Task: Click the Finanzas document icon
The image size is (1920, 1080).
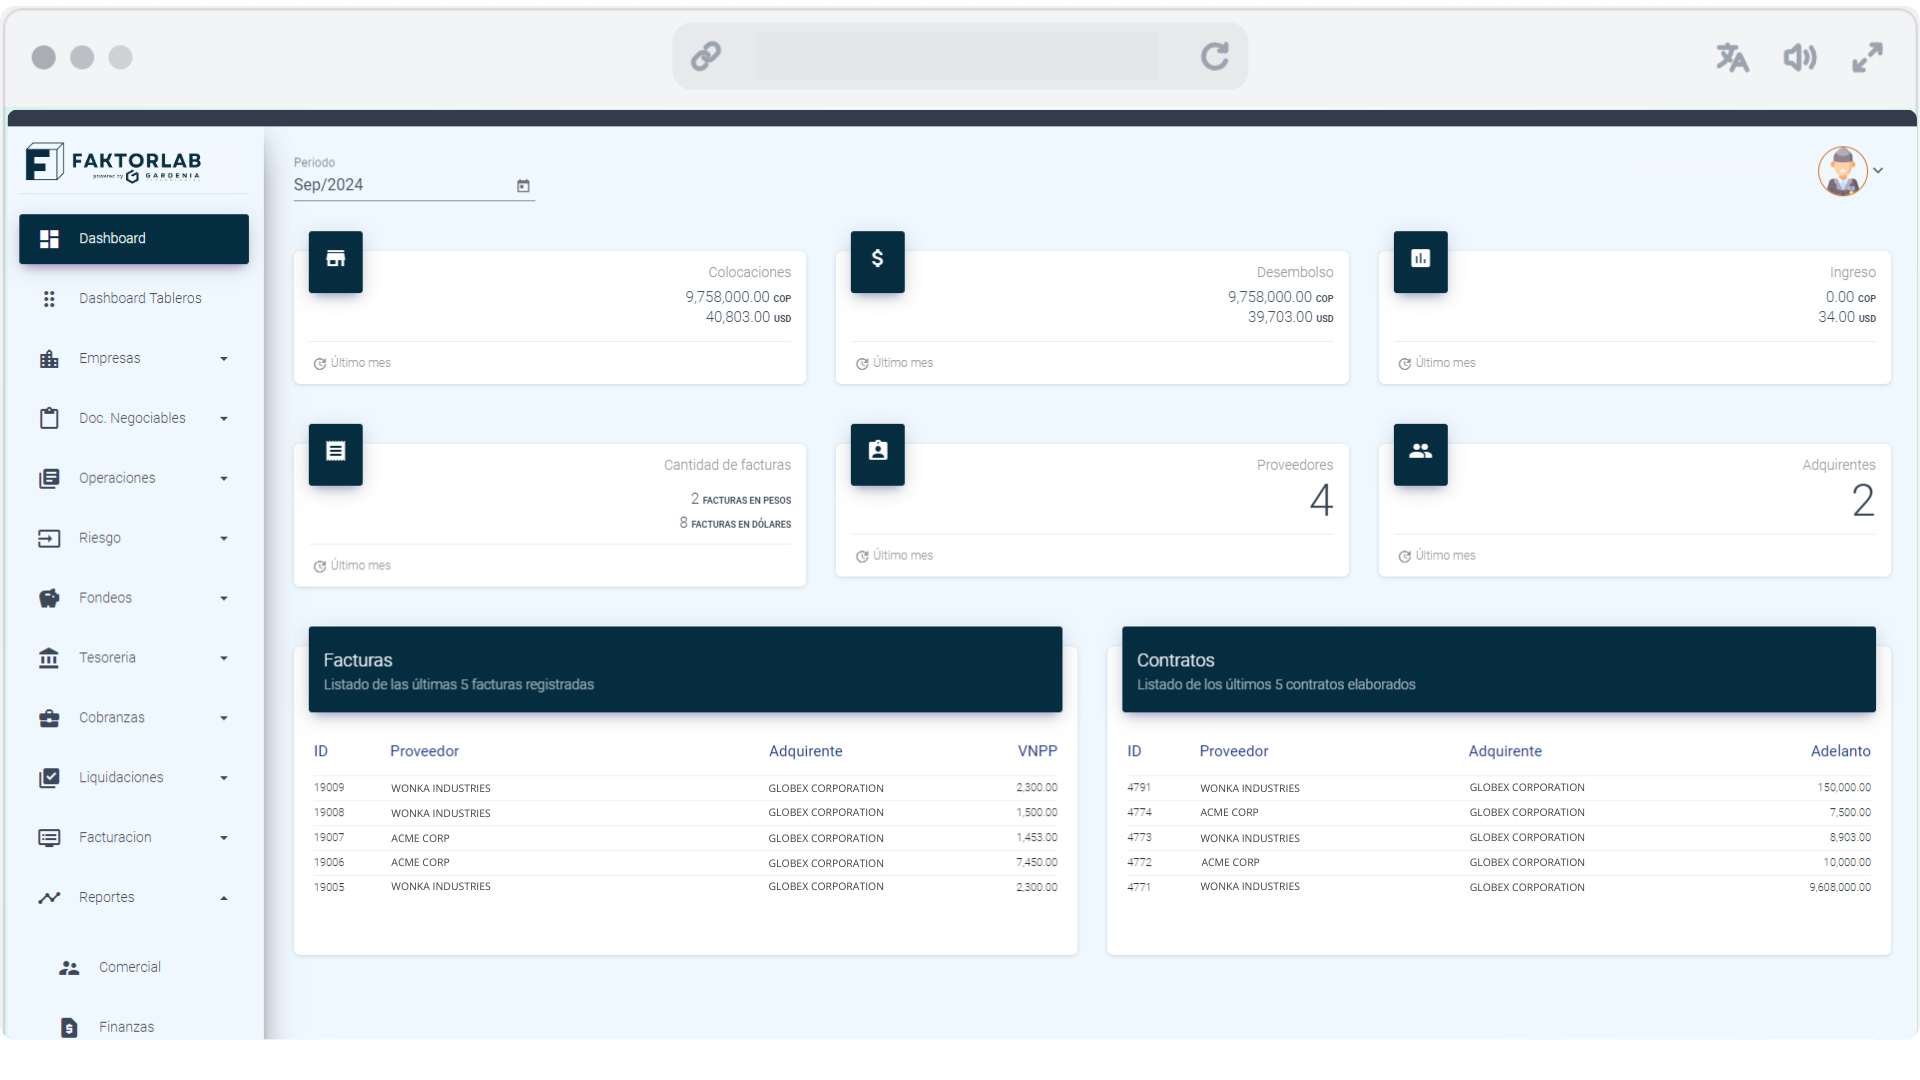Action: (x=69, y=1028)
